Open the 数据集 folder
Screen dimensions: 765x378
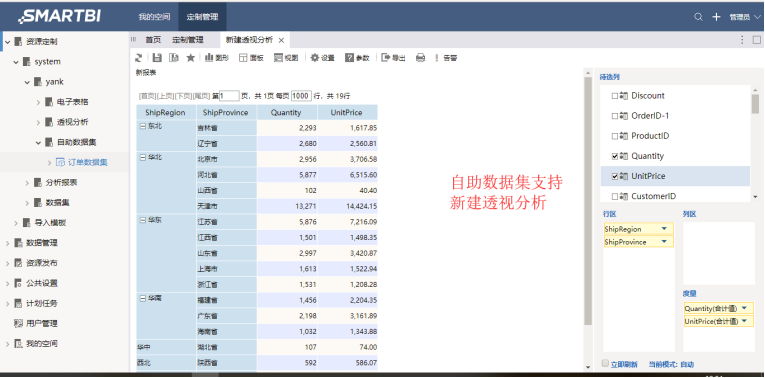58,202
